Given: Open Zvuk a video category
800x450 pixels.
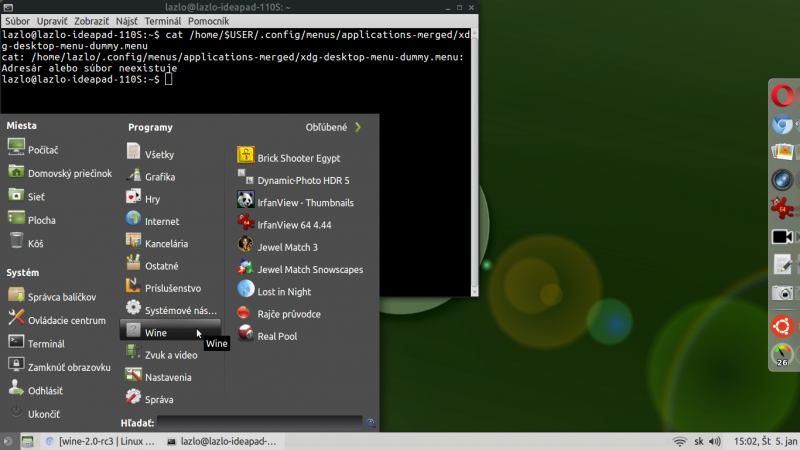Looking at the screenshot, I should 170,355.
